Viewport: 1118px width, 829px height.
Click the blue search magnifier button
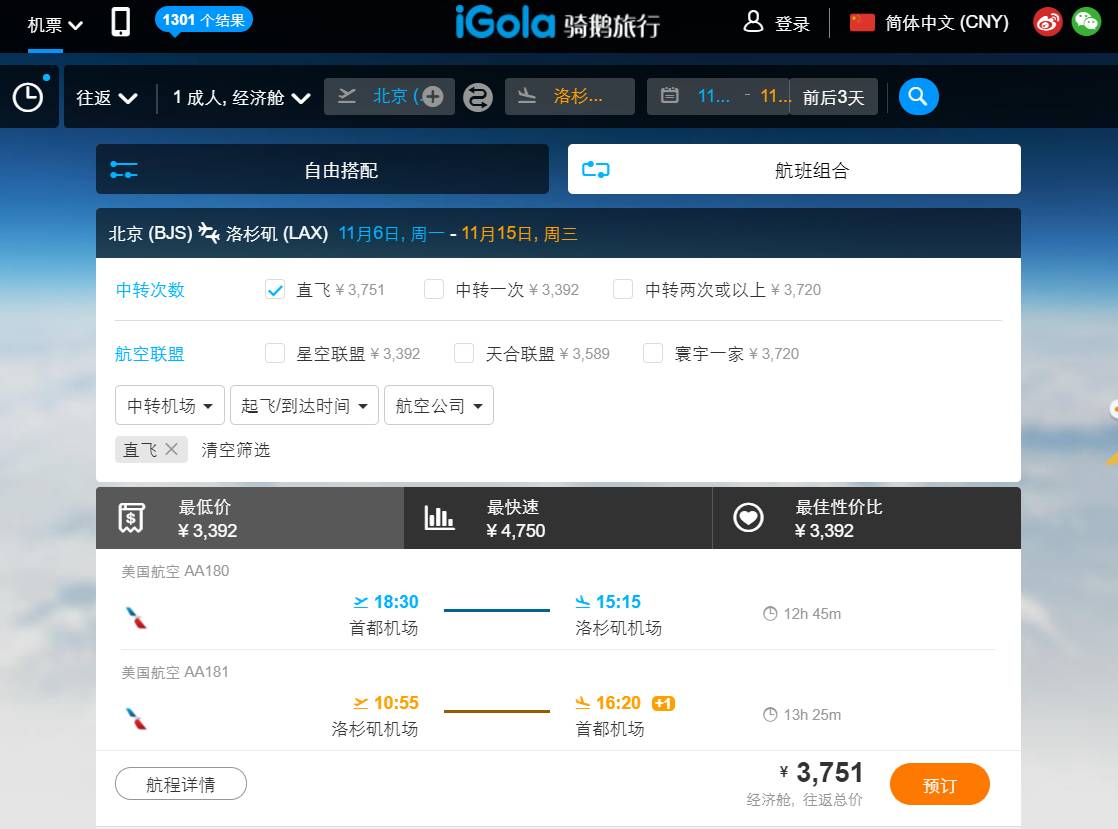(918, 97)
